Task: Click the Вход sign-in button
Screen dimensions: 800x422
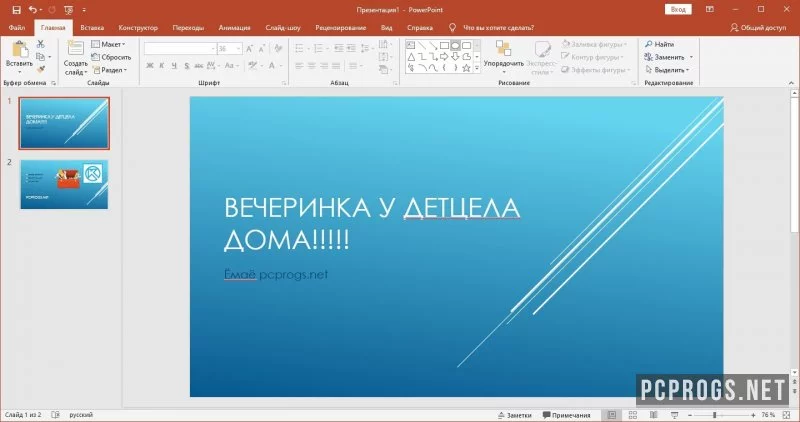Action: (x=678, y=10)
